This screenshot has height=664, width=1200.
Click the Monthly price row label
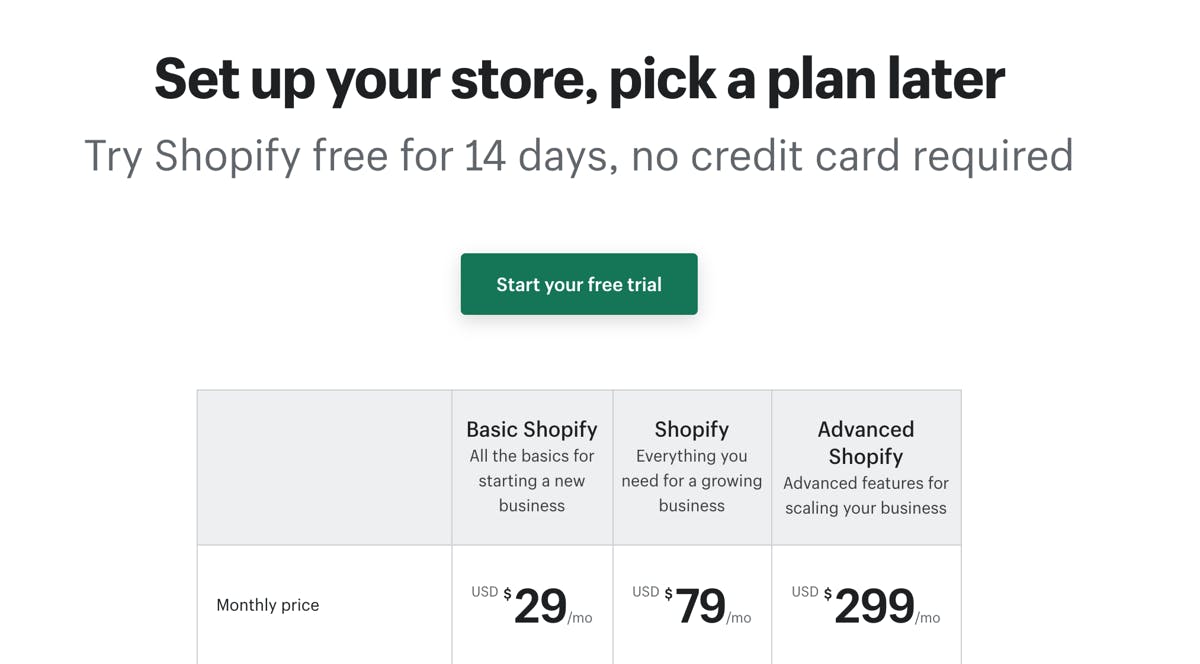268,605
